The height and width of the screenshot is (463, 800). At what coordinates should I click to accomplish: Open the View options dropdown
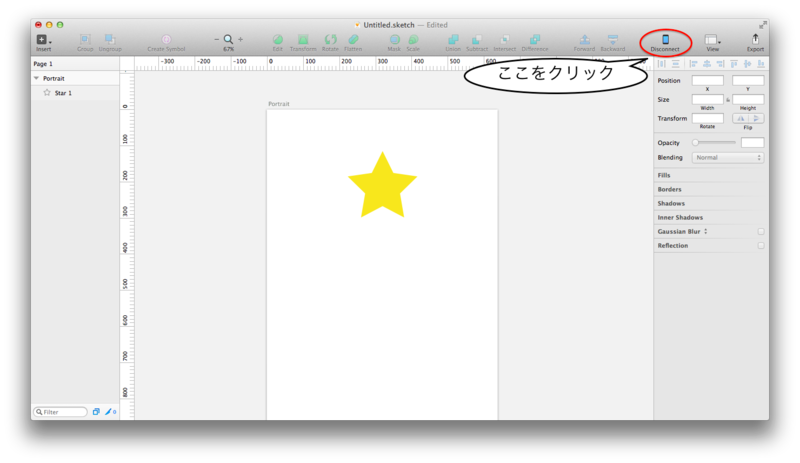coord(712,40)
